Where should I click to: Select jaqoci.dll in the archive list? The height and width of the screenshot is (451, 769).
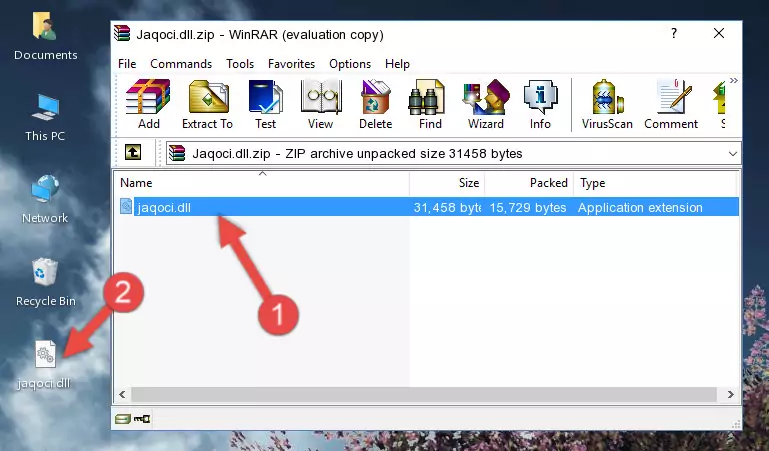point(429,207)
